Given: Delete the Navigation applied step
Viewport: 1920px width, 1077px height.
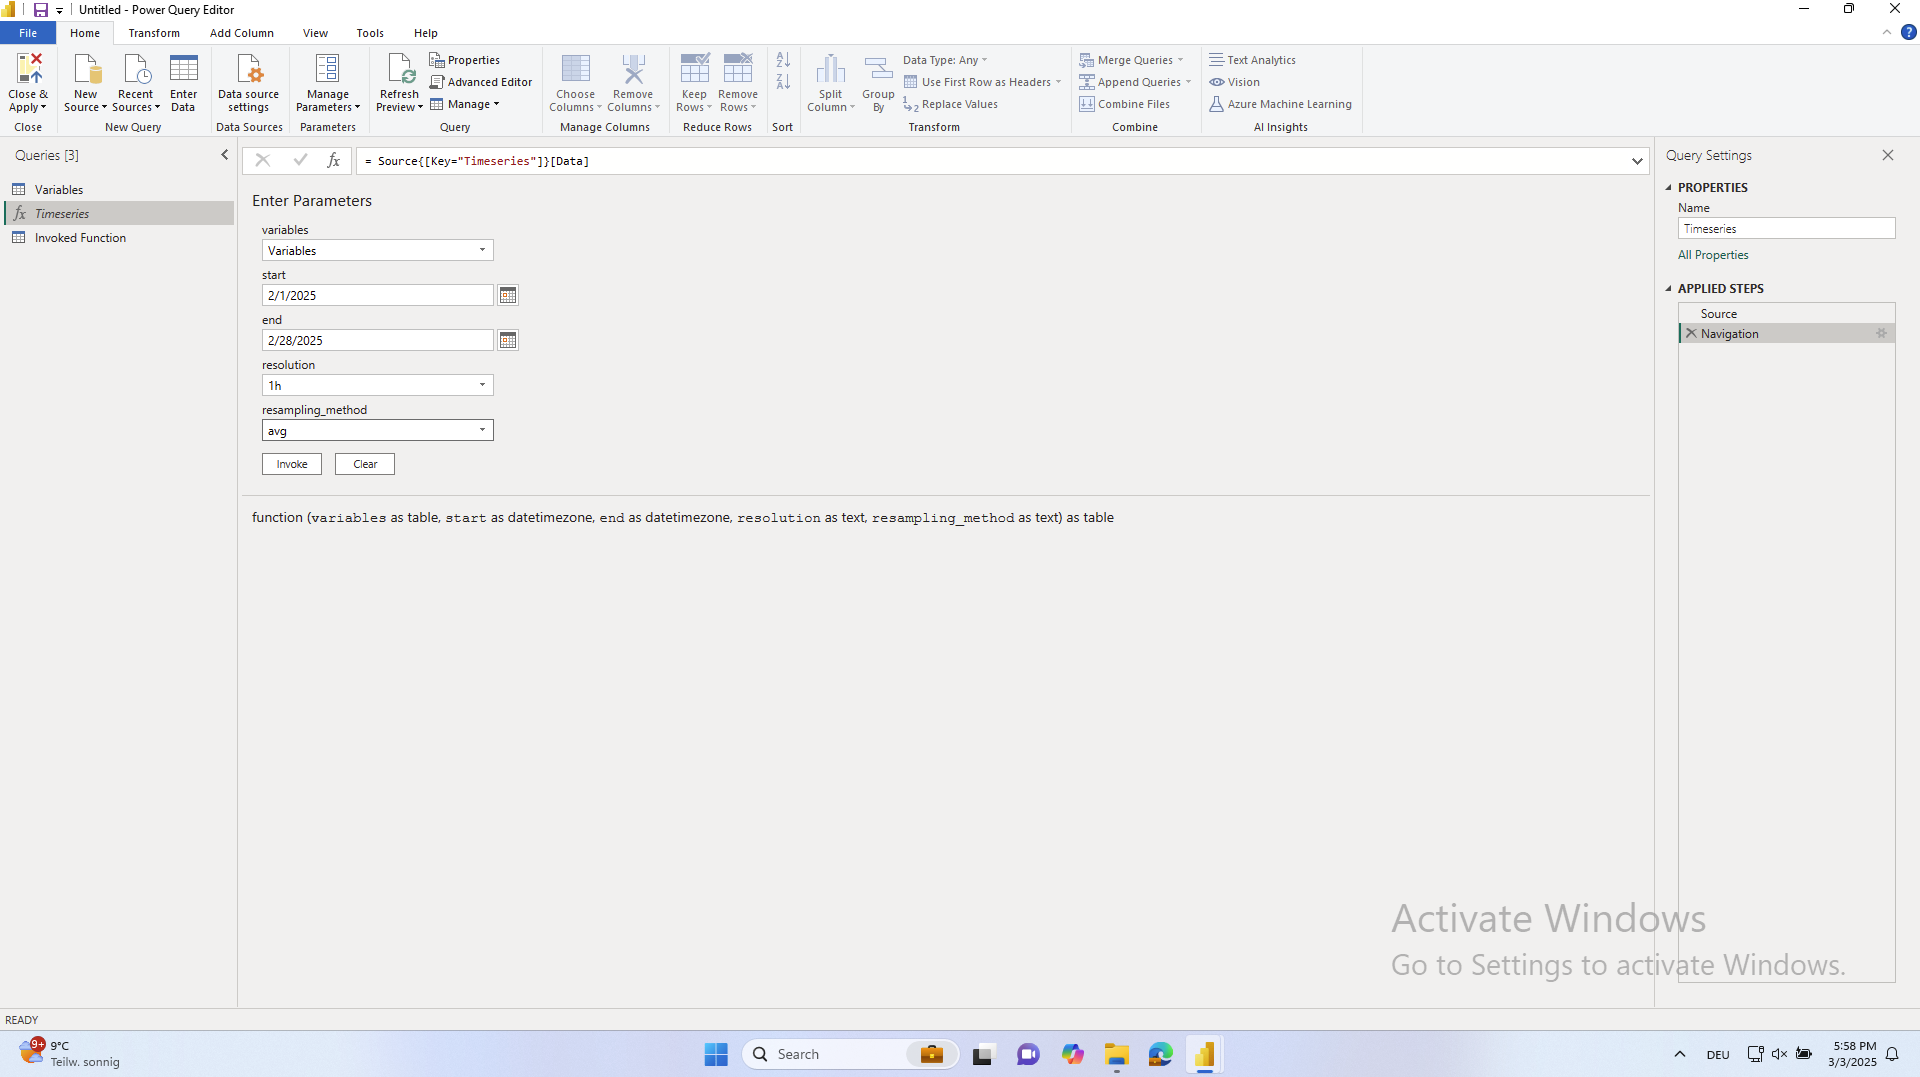Looking at the screenshot, I should [x=1691, y=333].
